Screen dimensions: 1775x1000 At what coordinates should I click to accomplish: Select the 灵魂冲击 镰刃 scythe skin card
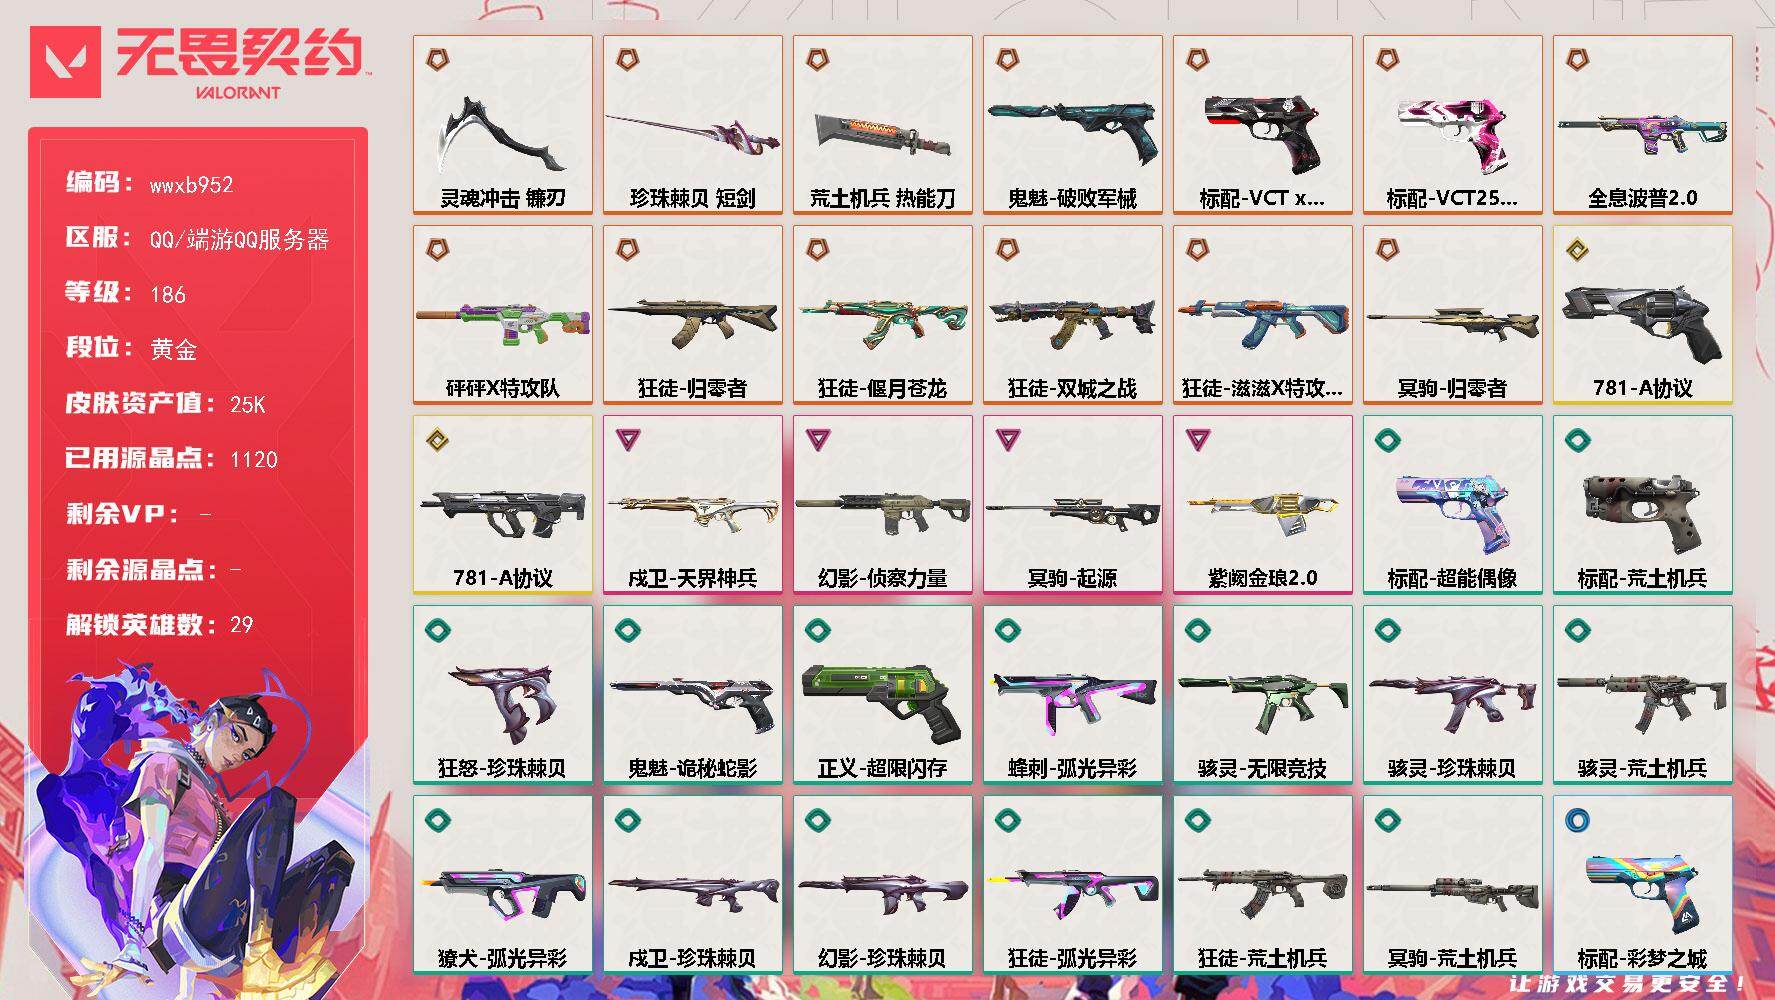[503, 125]
